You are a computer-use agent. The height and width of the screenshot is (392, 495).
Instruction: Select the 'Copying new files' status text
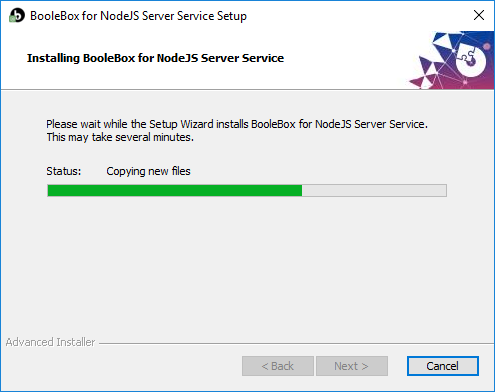(x=148, y=171)
